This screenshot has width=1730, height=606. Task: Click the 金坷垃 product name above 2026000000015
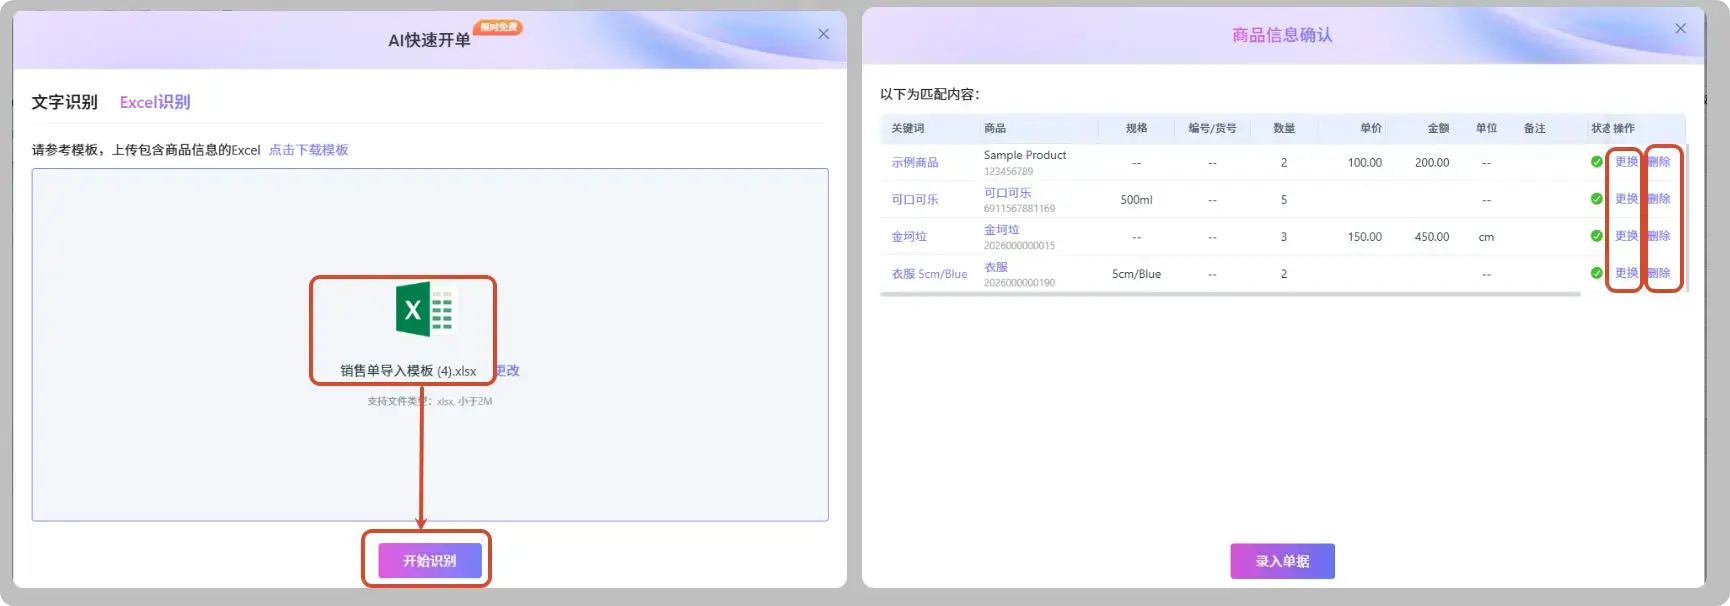[x=1001, y=230]
